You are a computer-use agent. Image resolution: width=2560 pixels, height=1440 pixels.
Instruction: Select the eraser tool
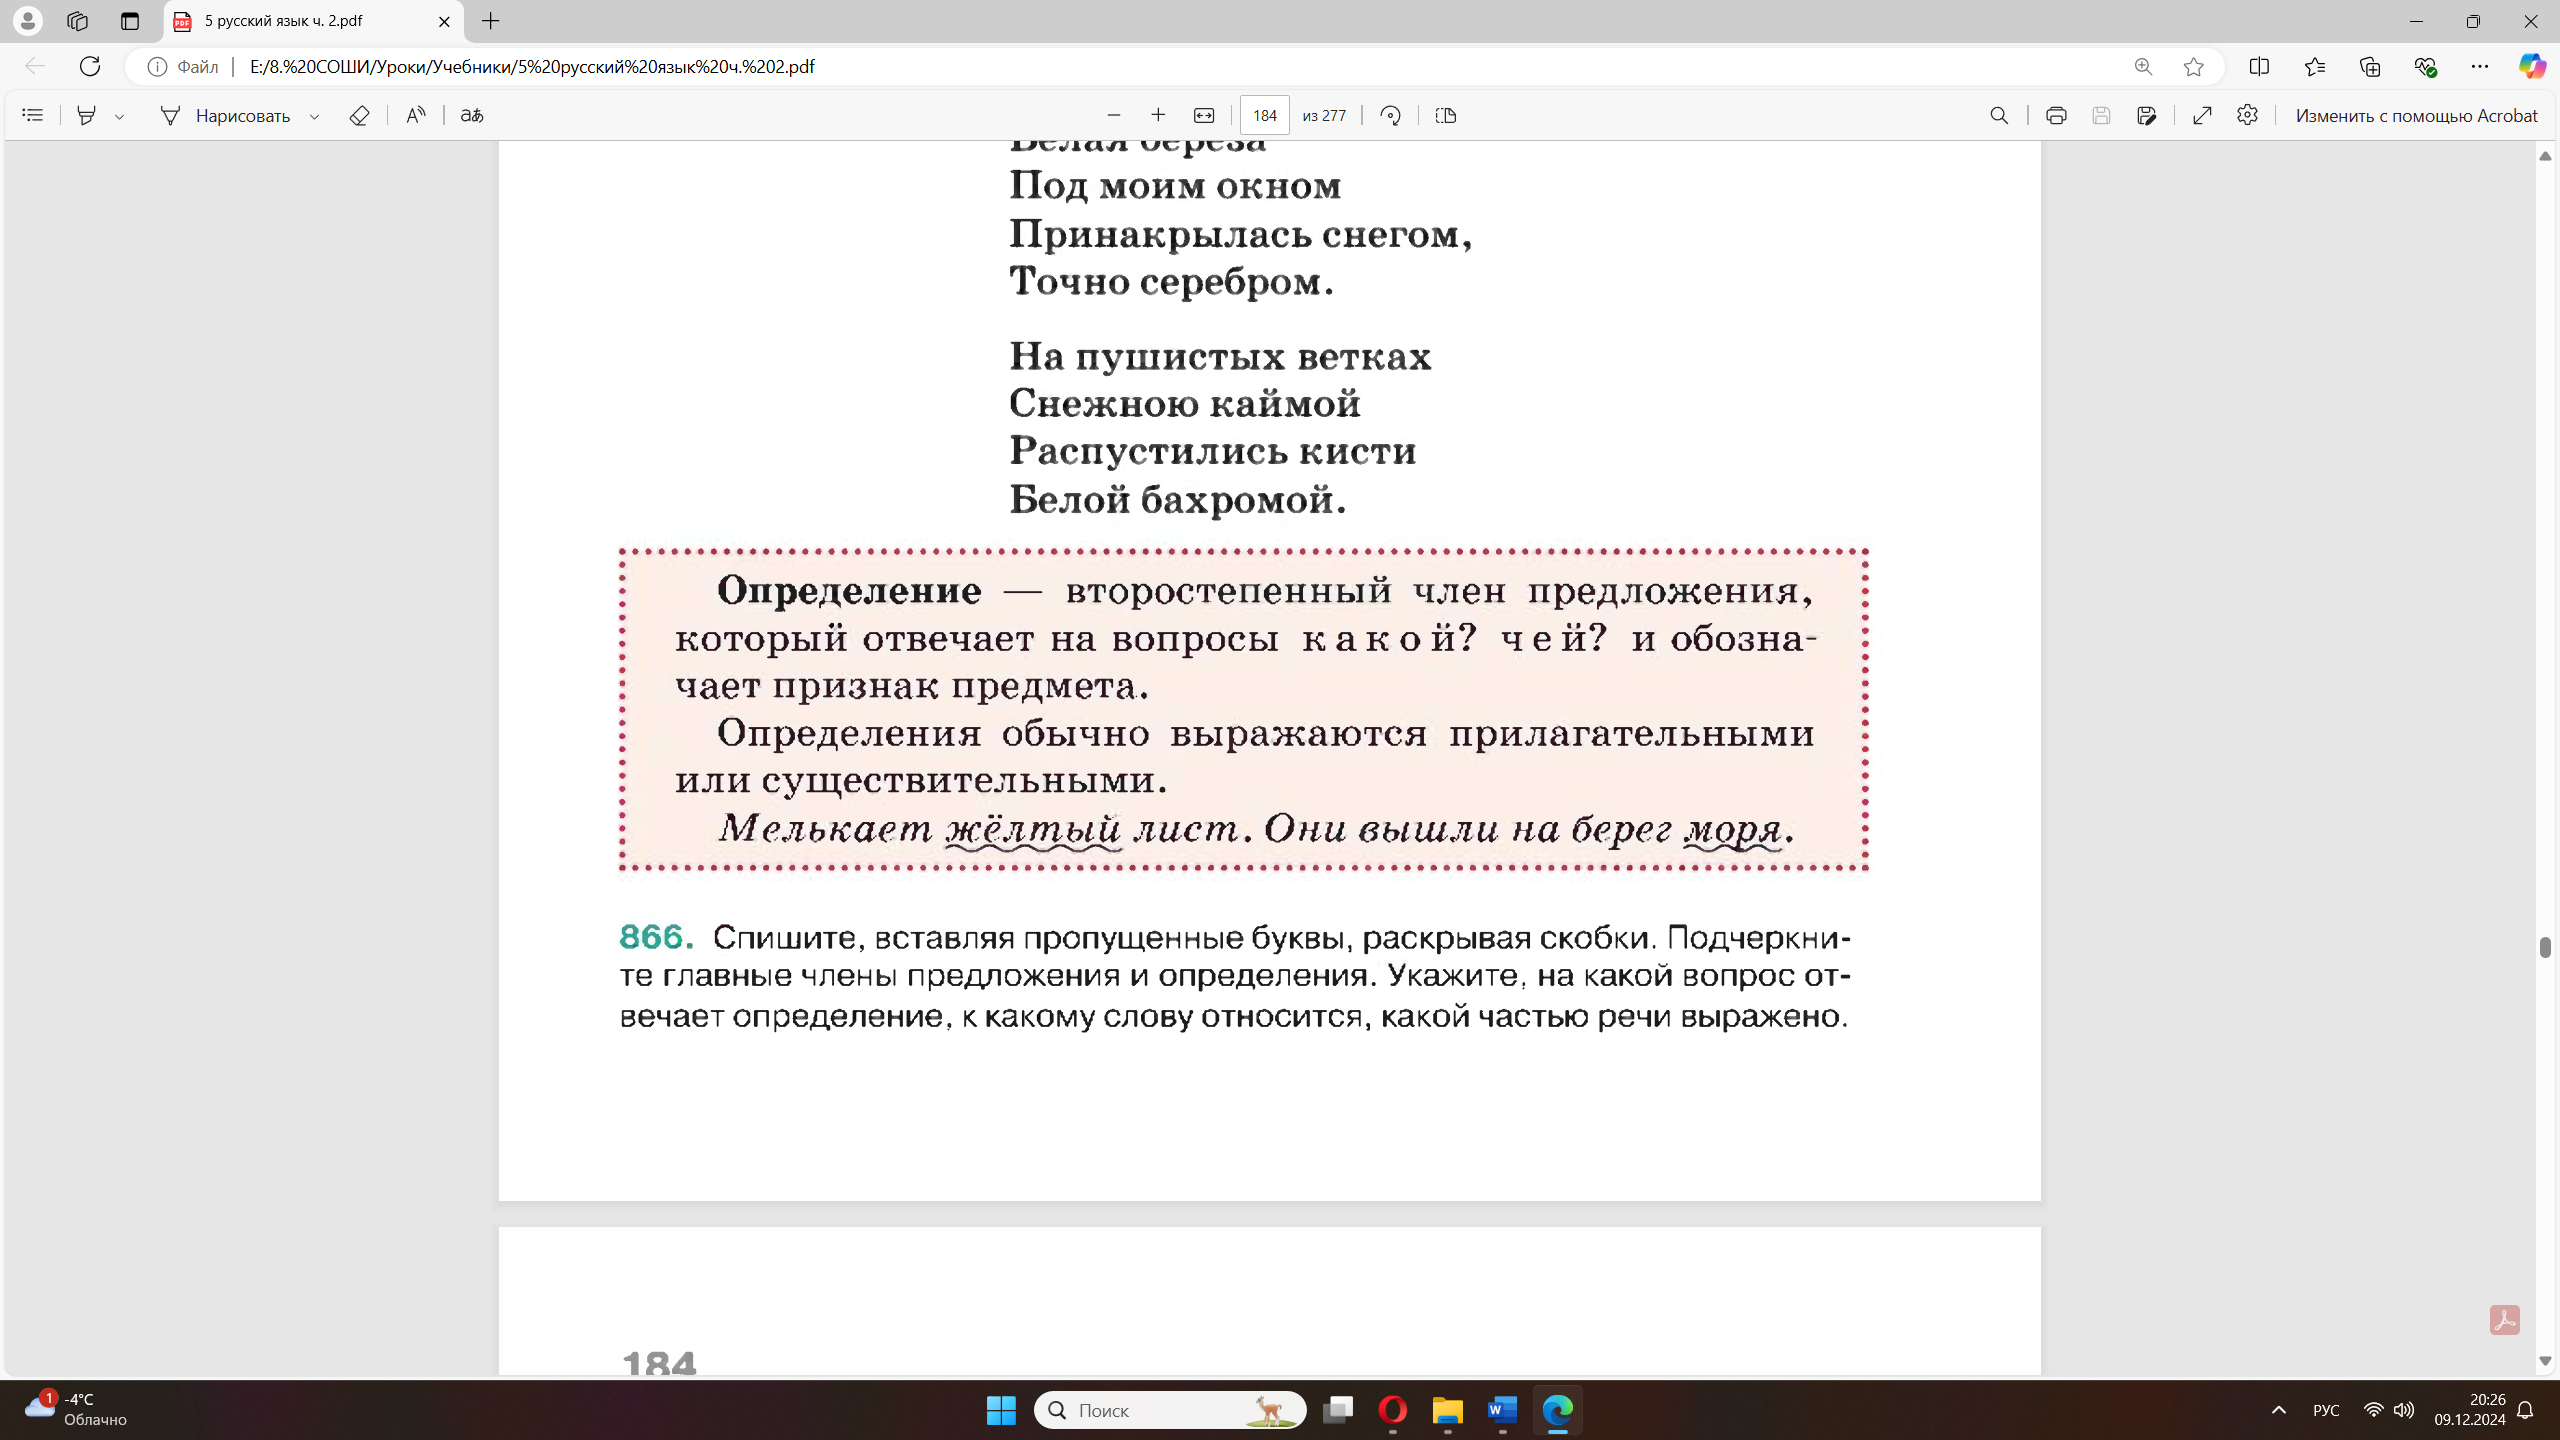(x=359, y=115)
